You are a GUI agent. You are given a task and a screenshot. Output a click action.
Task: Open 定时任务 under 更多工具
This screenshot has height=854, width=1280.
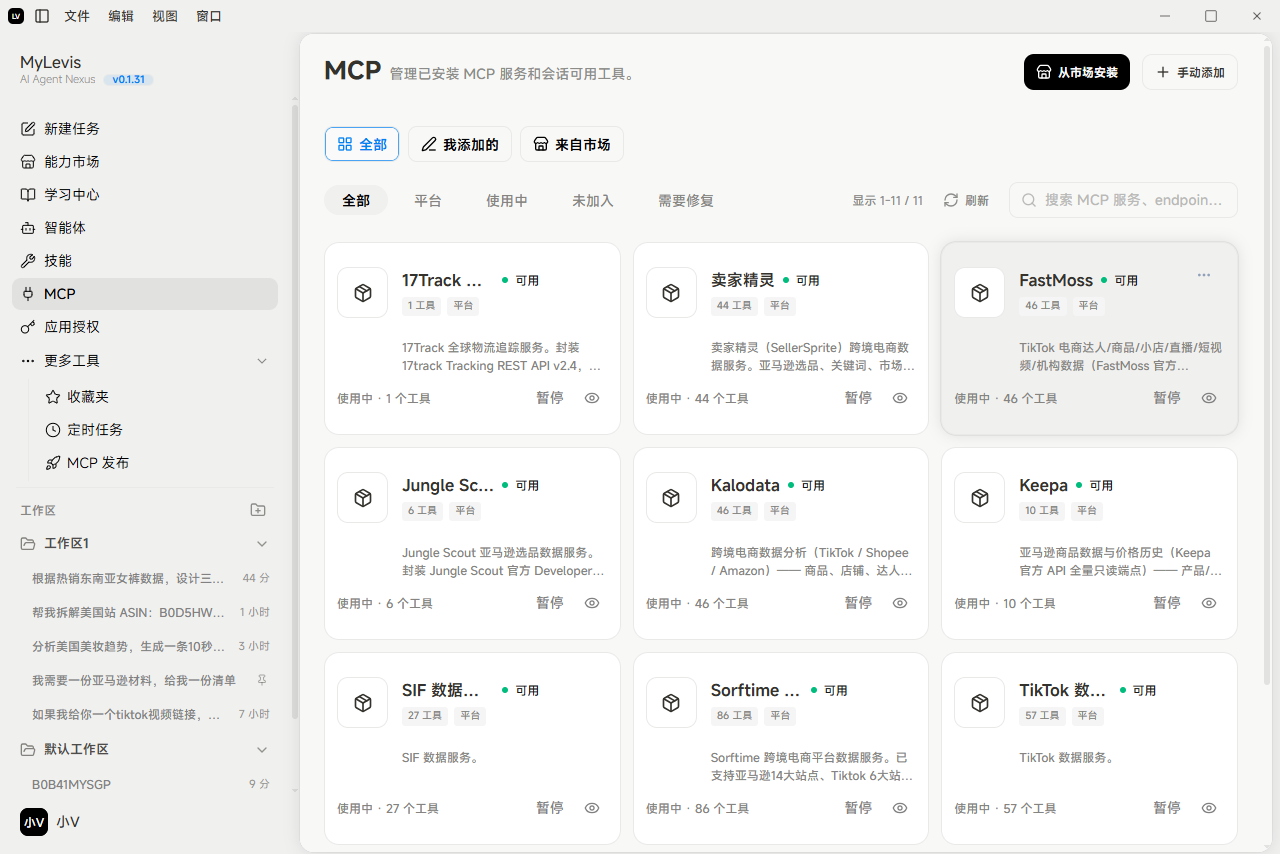coord(155,430)
